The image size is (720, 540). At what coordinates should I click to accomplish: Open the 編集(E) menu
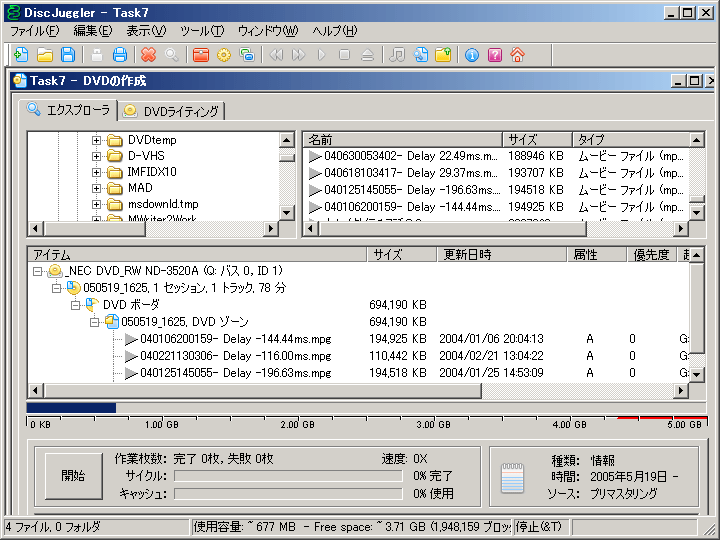tap(93, 31)
